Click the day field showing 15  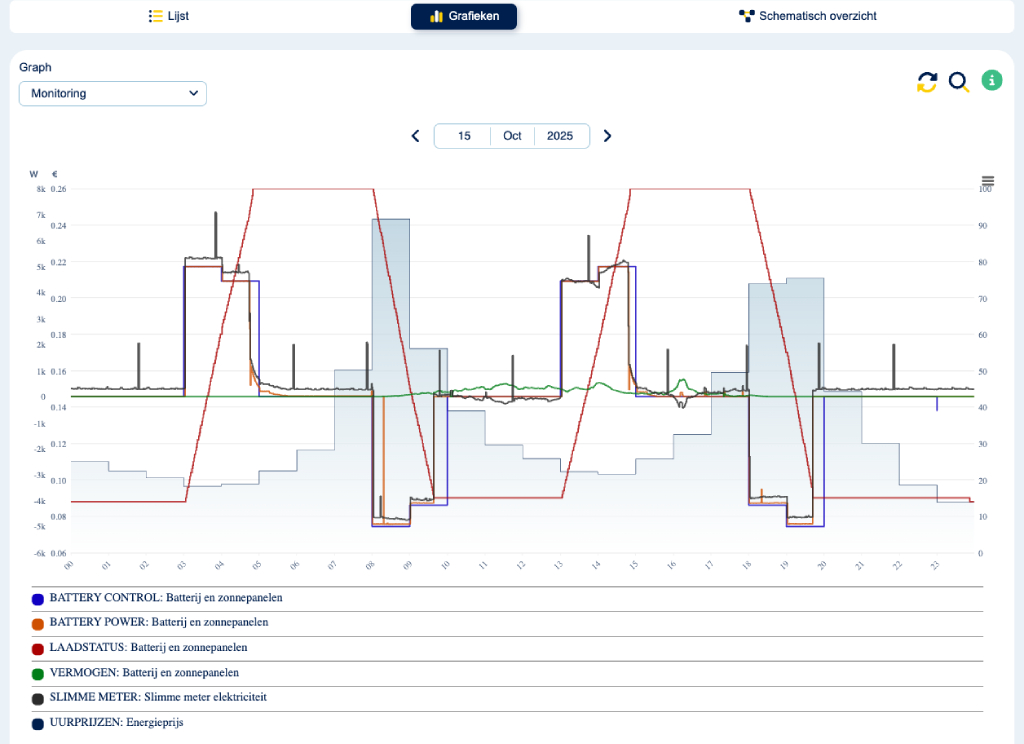464,136
